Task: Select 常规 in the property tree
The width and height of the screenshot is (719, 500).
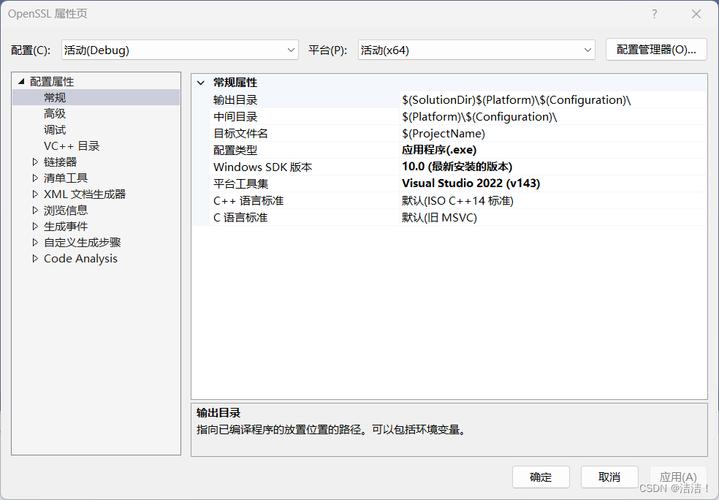Action: pos(55,98)
